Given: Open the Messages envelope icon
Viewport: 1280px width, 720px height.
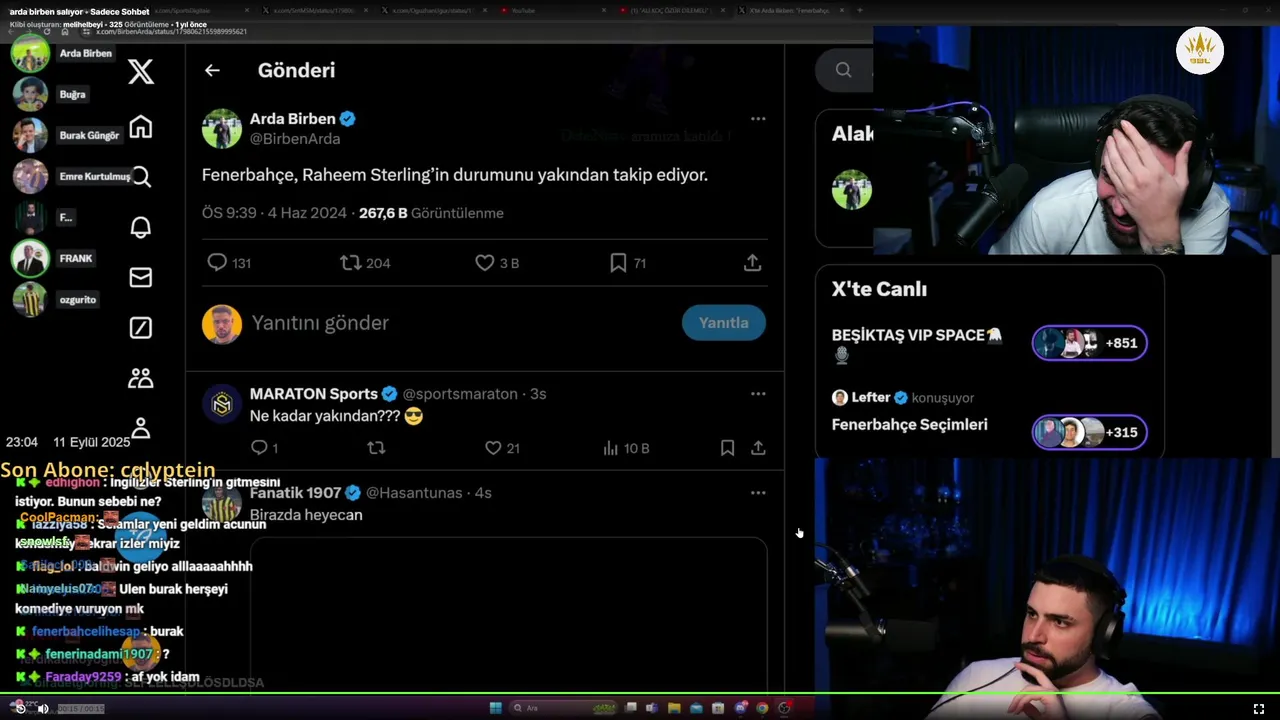Looking at the screenshot, I should 141,277.
